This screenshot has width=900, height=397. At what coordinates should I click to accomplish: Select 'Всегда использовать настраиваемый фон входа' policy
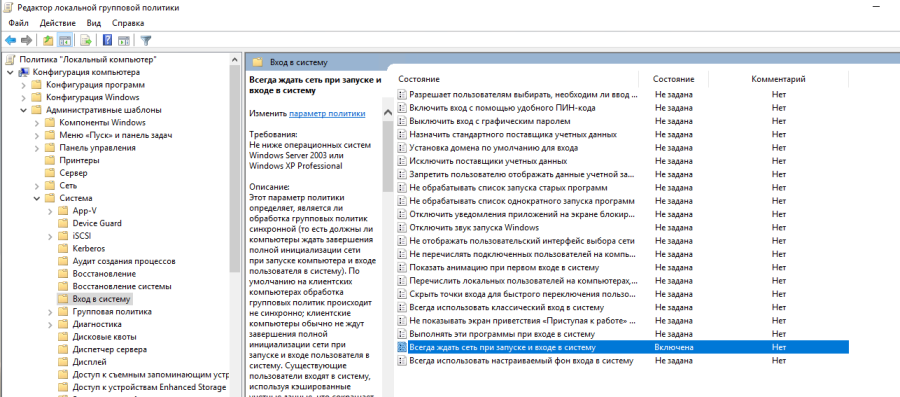(x=521, y=361)
